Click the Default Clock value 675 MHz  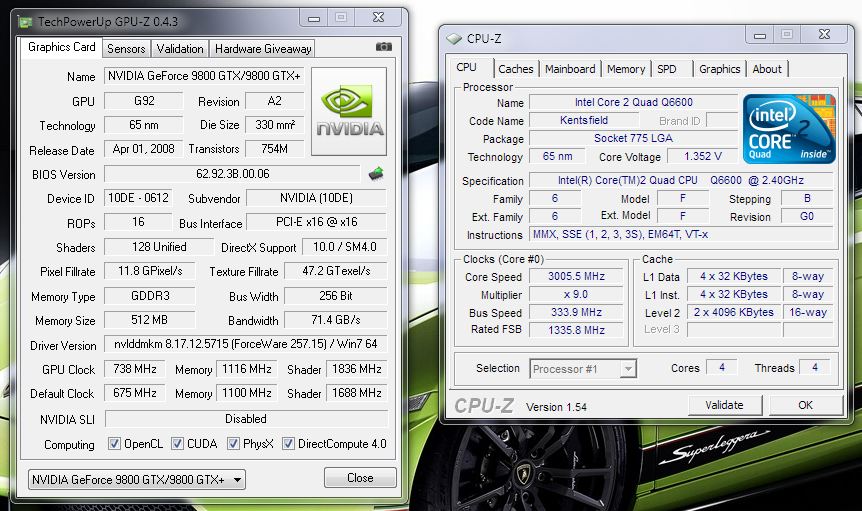(135, 393)
